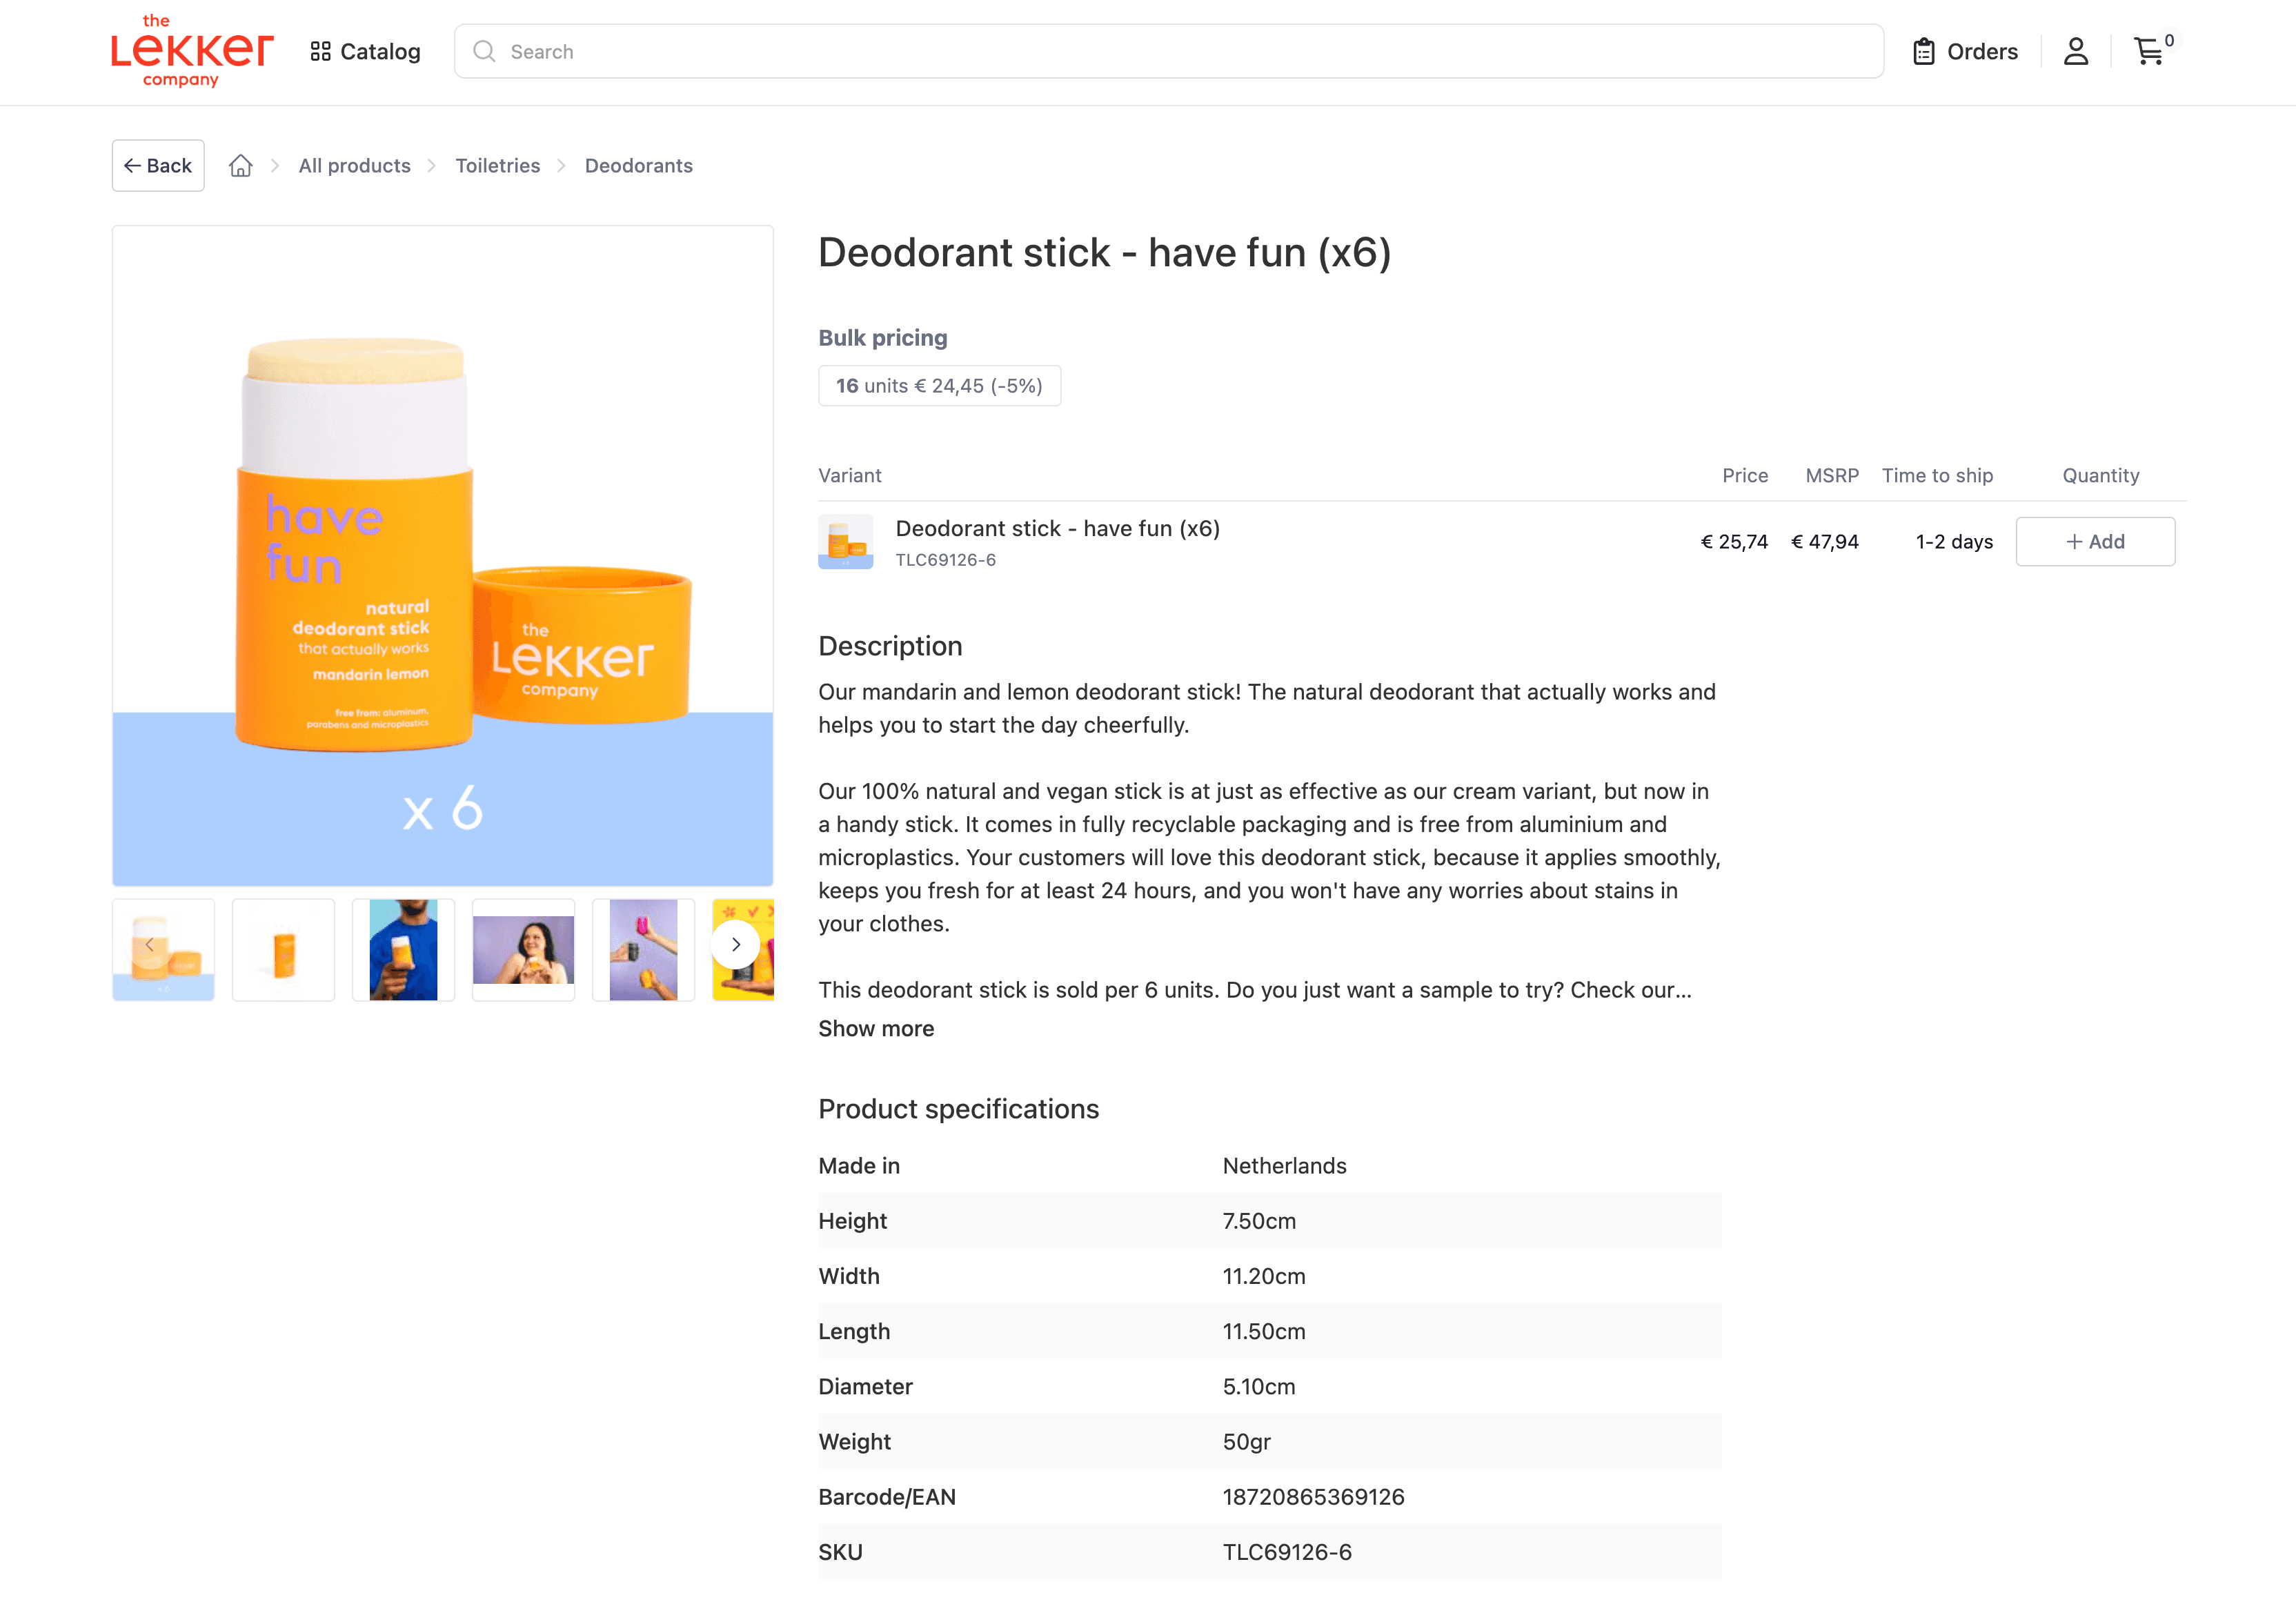Add the deodorant stick to cart
Screen dimensions: 2296x1602
coord(2095,541)
